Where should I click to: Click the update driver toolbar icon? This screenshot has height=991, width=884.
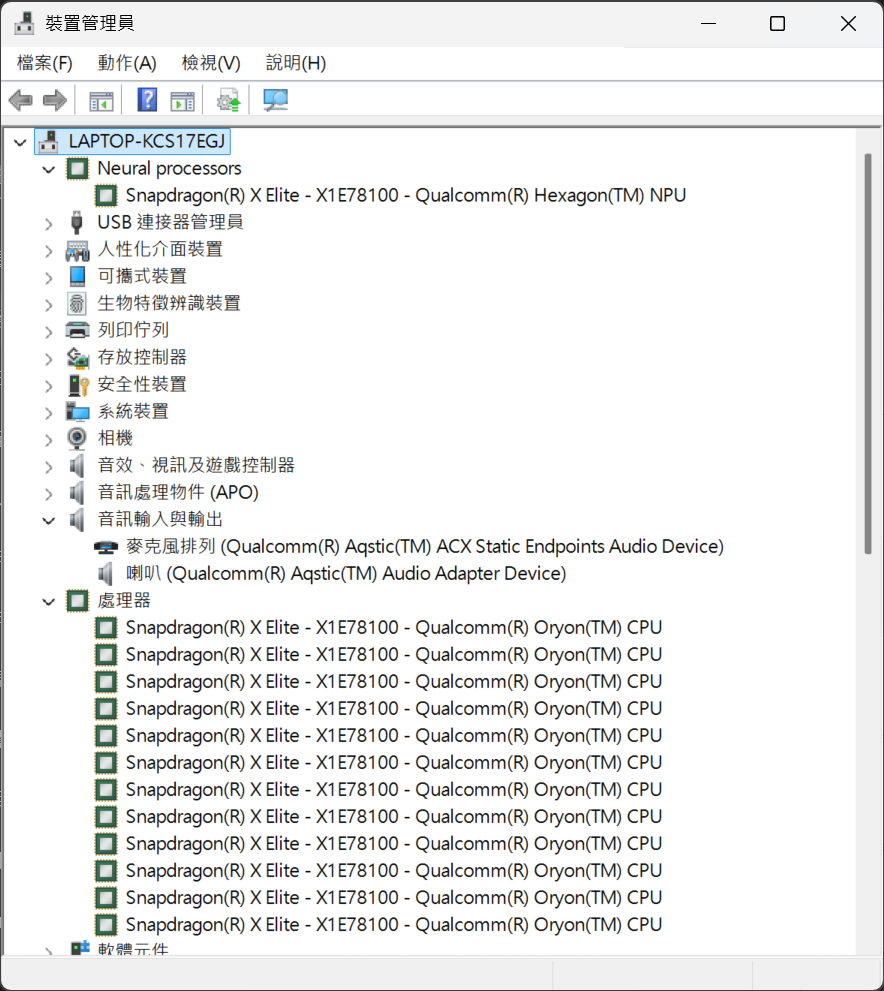229,100
